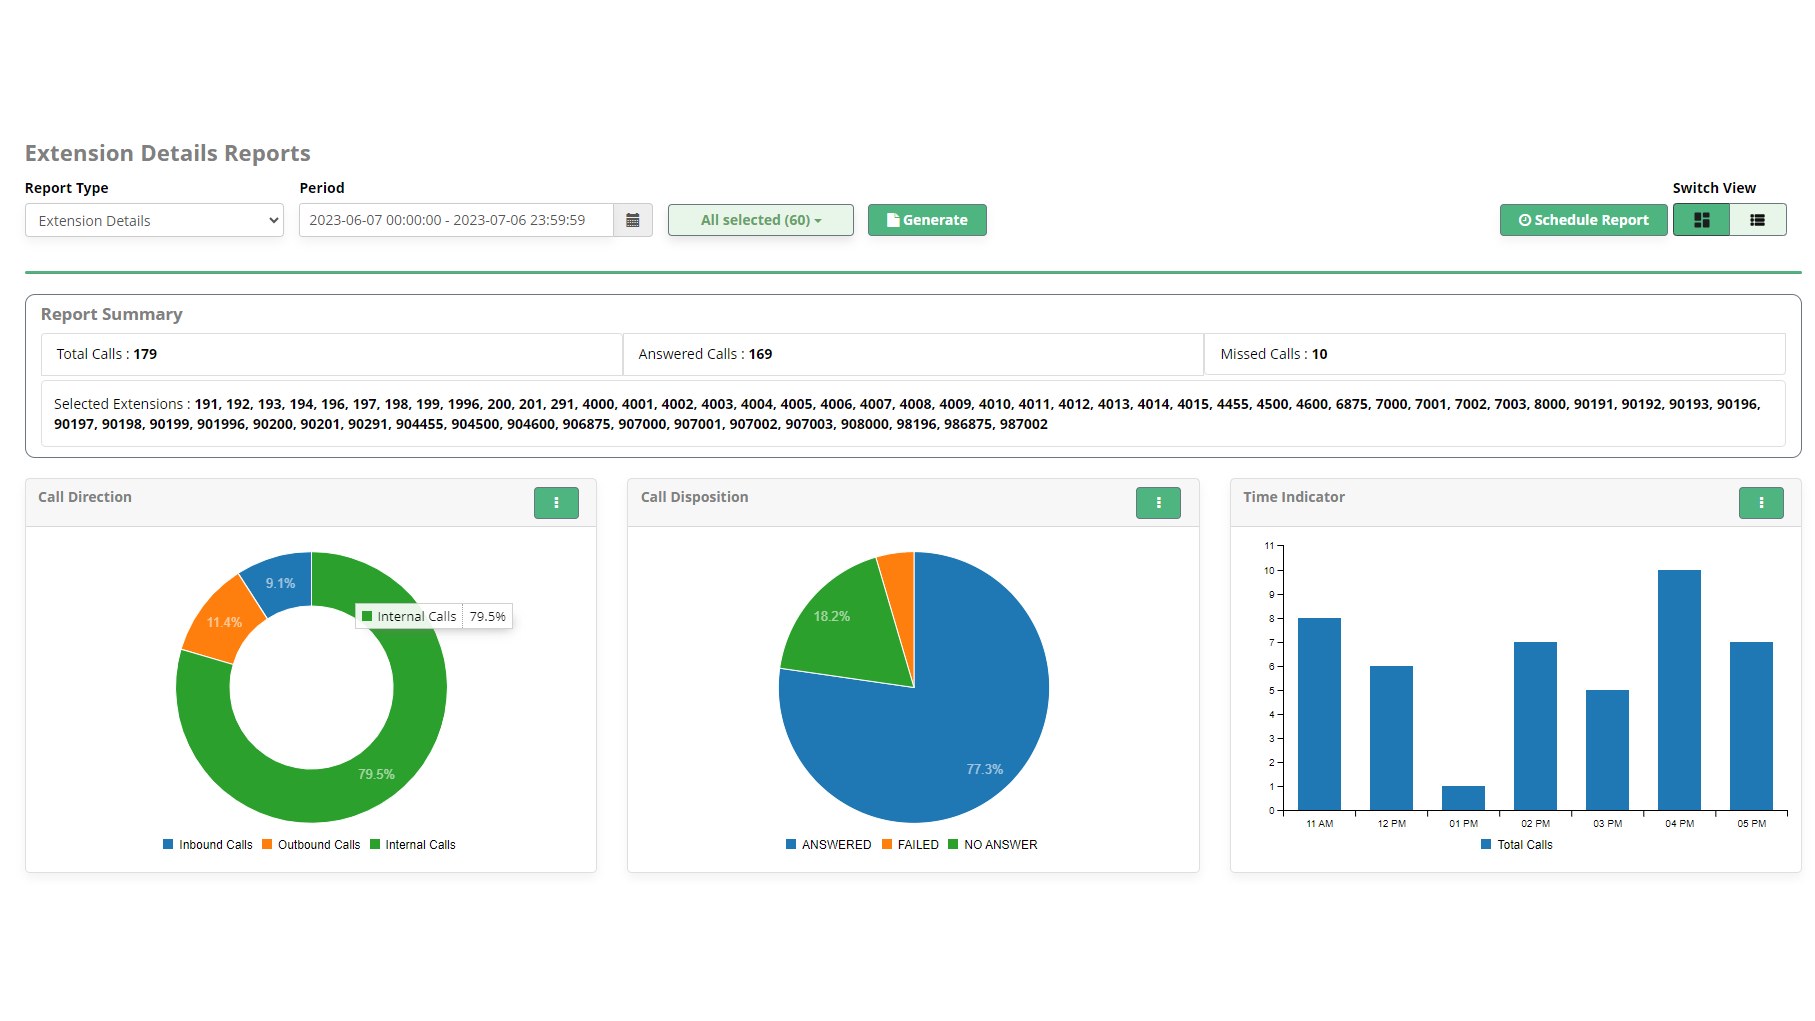The width and height of the screenshot is (1815, 1021).
Task: Click the Answered Calls : 169 cell
Action: click(x=913, y=354)
